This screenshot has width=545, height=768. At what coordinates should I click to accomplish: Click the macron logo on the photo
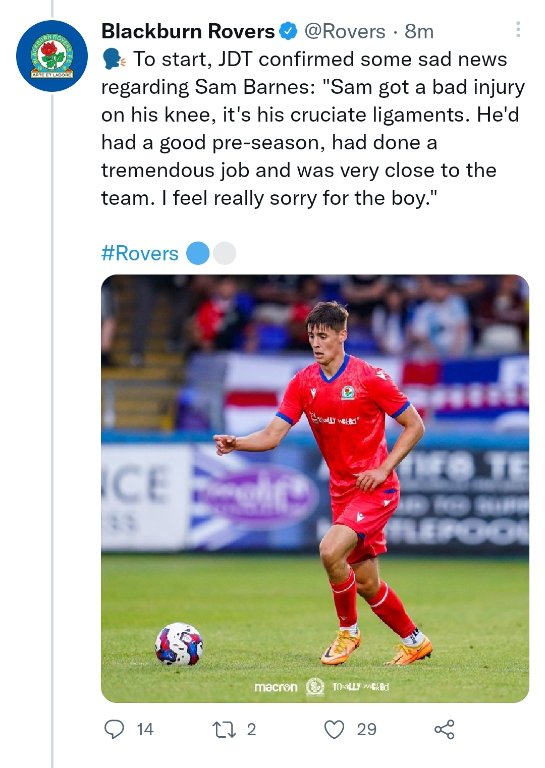[276, 687]
